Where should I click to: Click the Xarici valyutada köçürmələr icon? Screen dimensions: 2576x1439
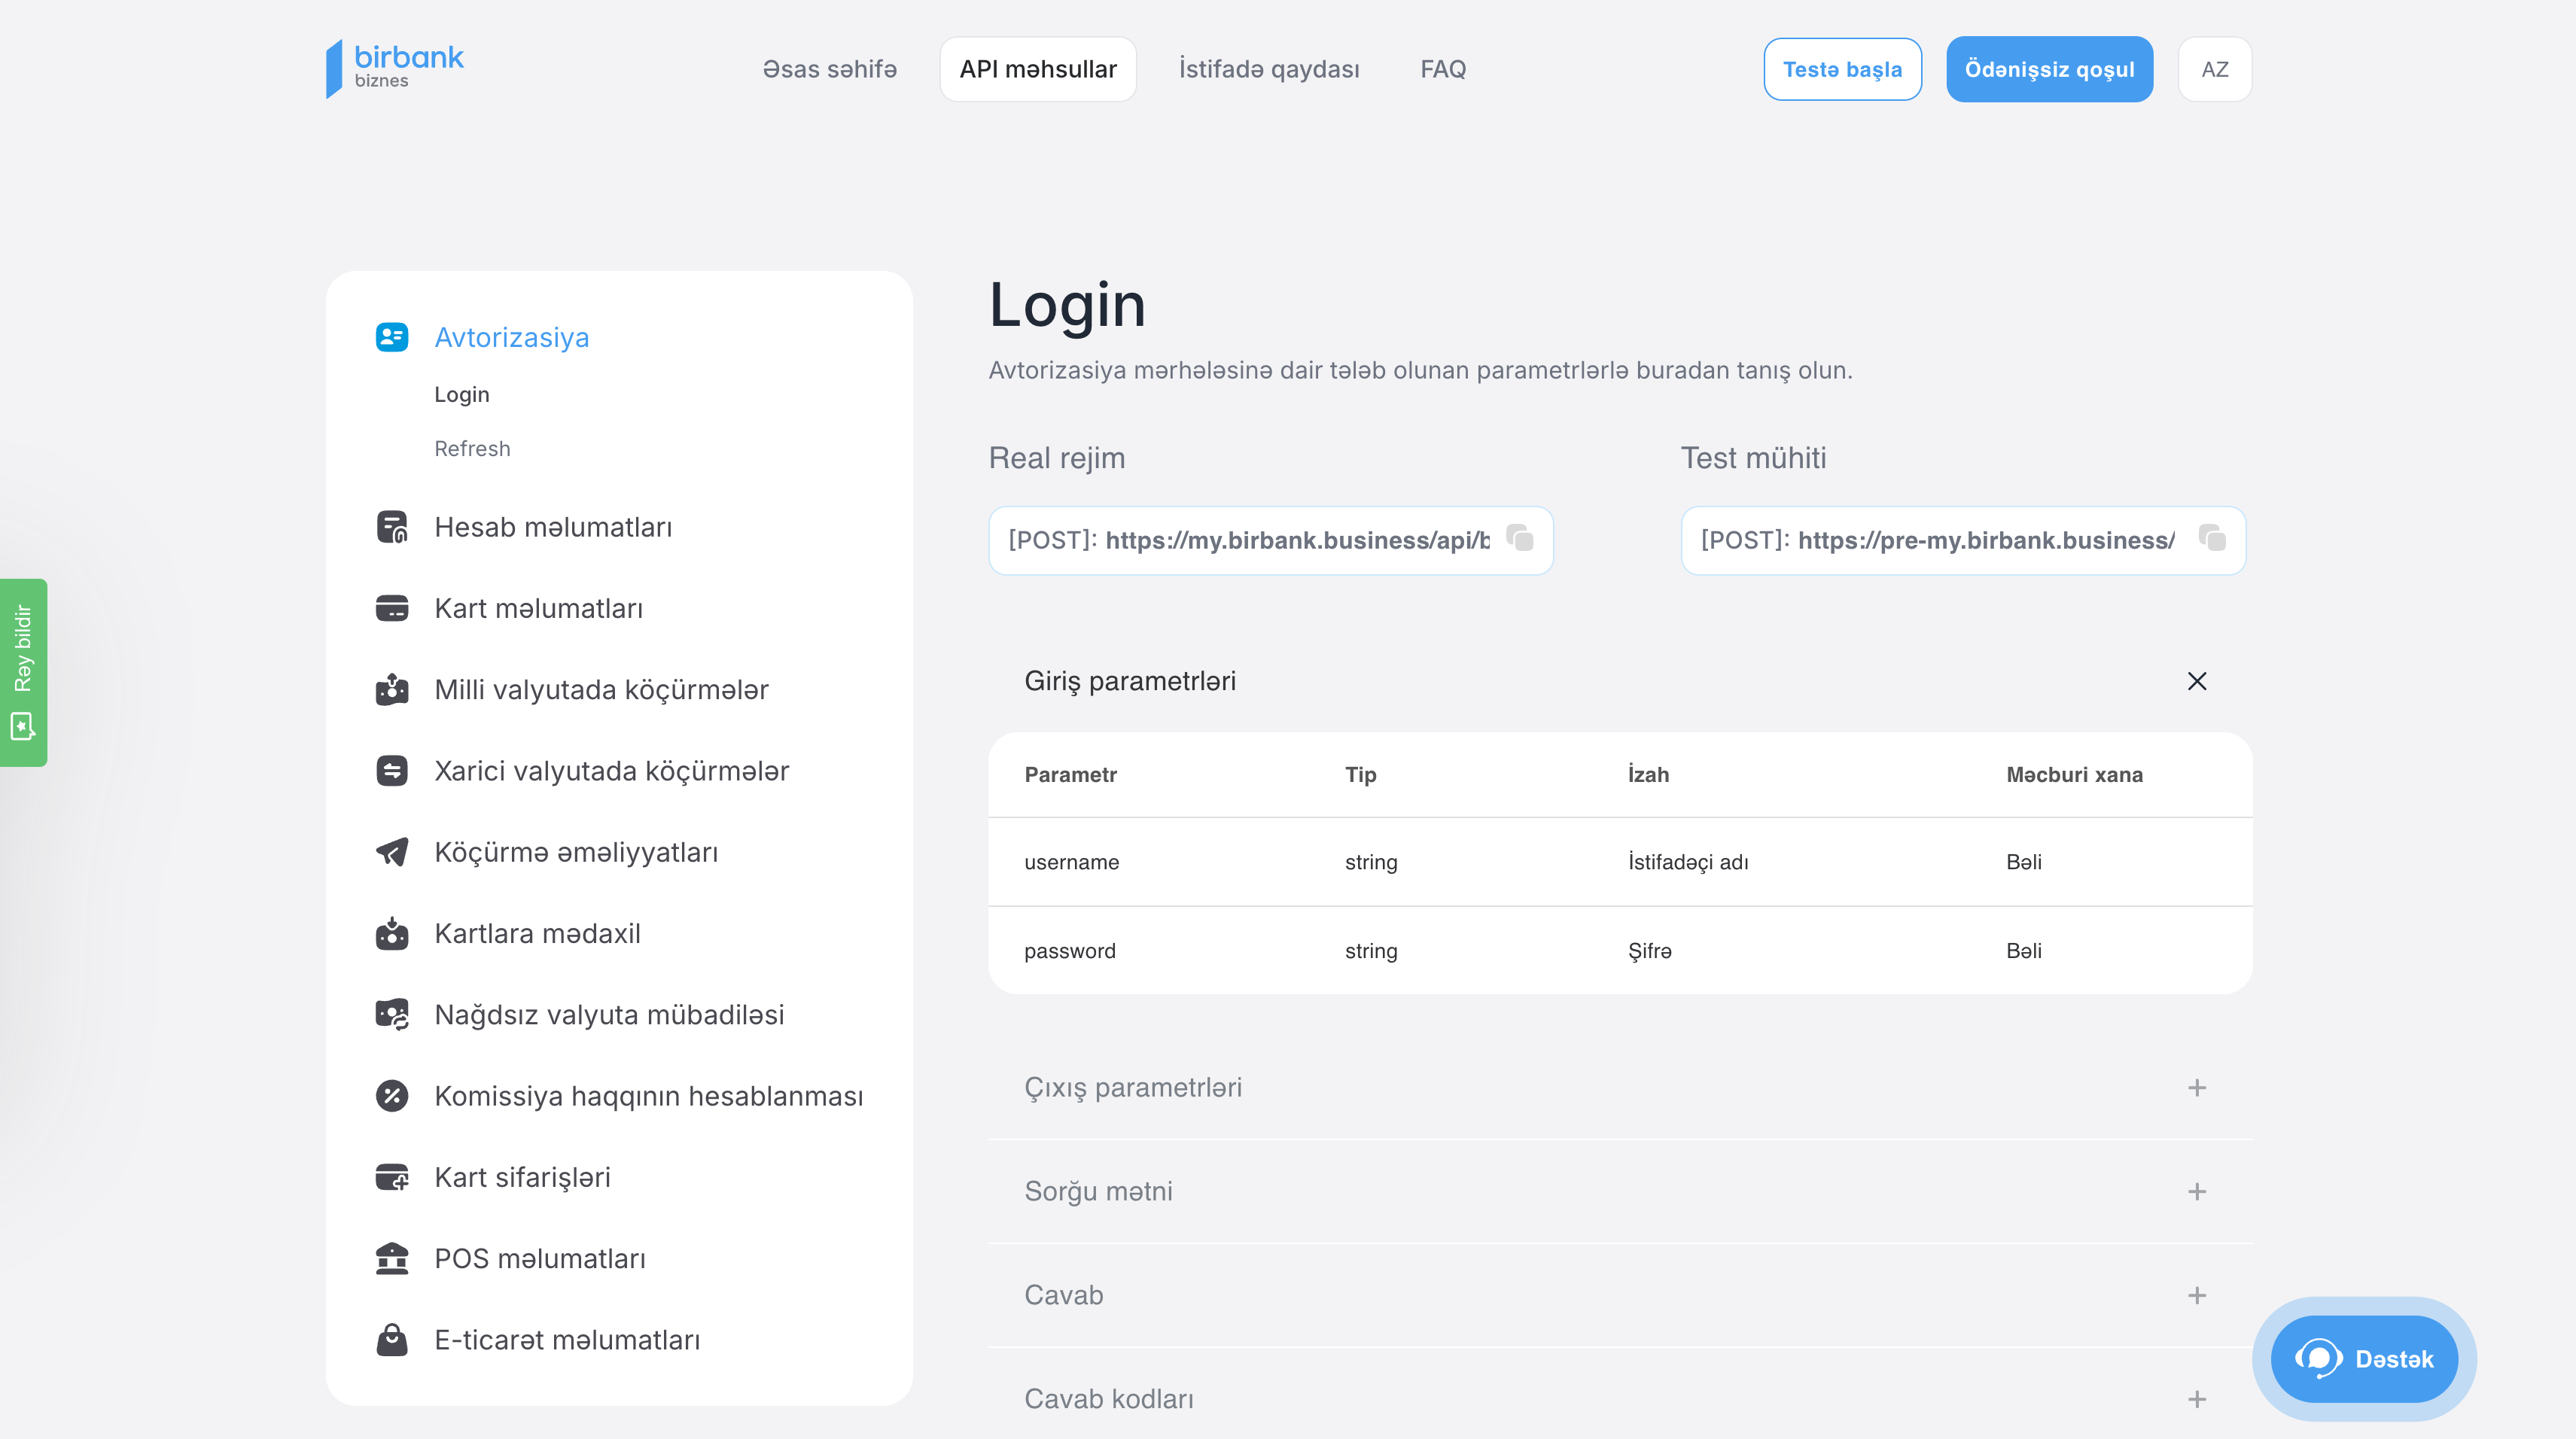[x=392, y=771]
